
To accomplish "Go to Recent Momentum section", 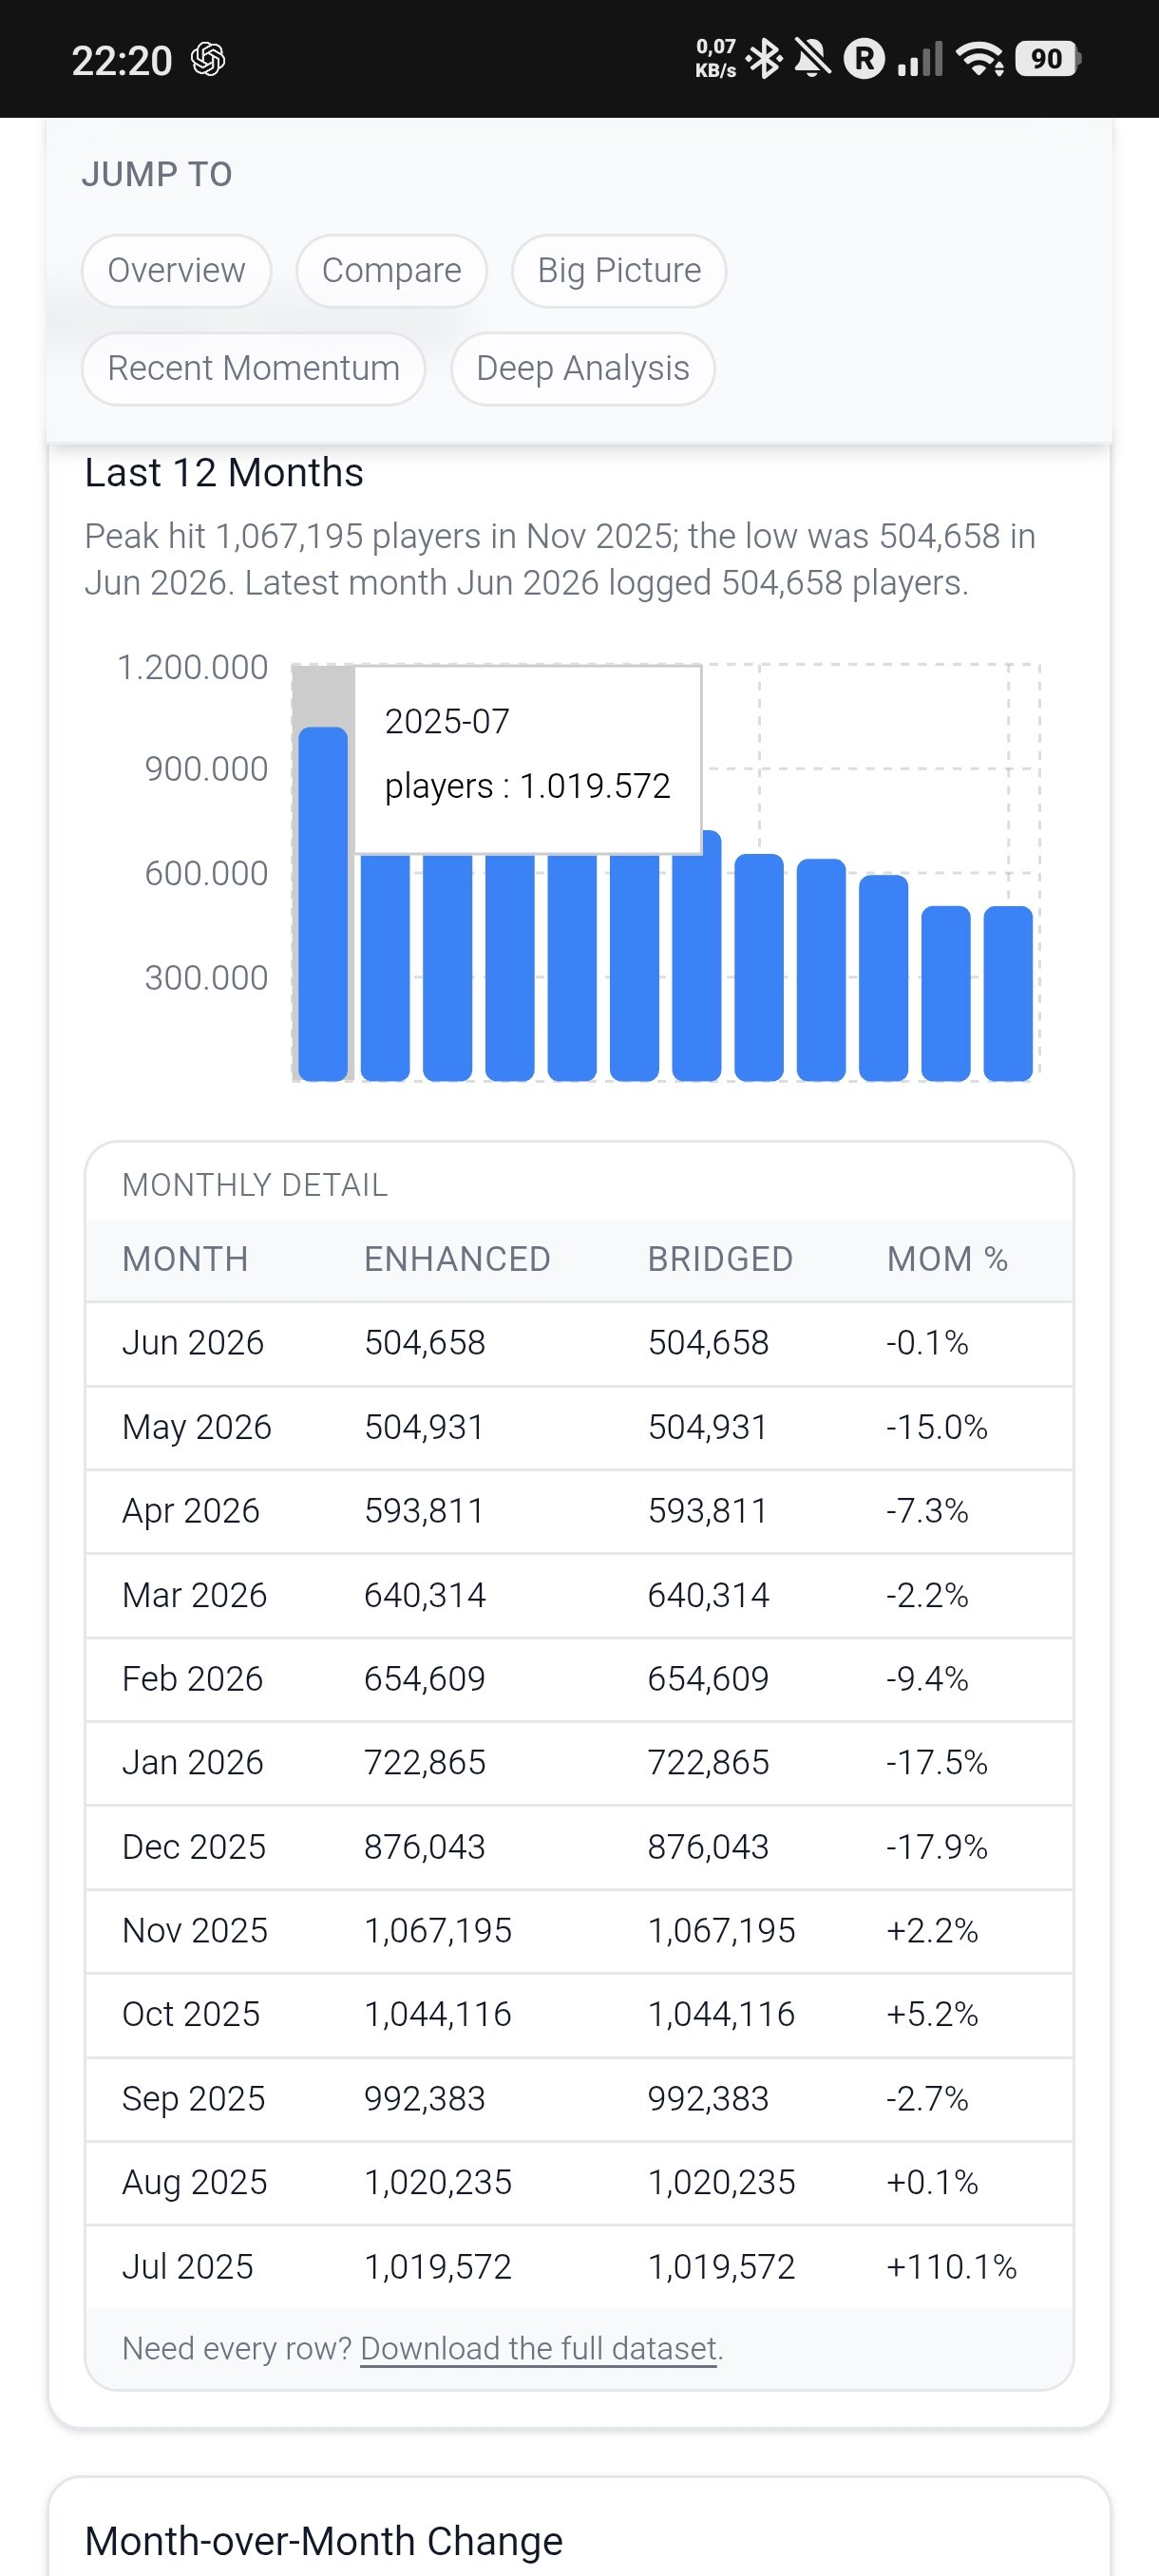I will coord(253,369).
